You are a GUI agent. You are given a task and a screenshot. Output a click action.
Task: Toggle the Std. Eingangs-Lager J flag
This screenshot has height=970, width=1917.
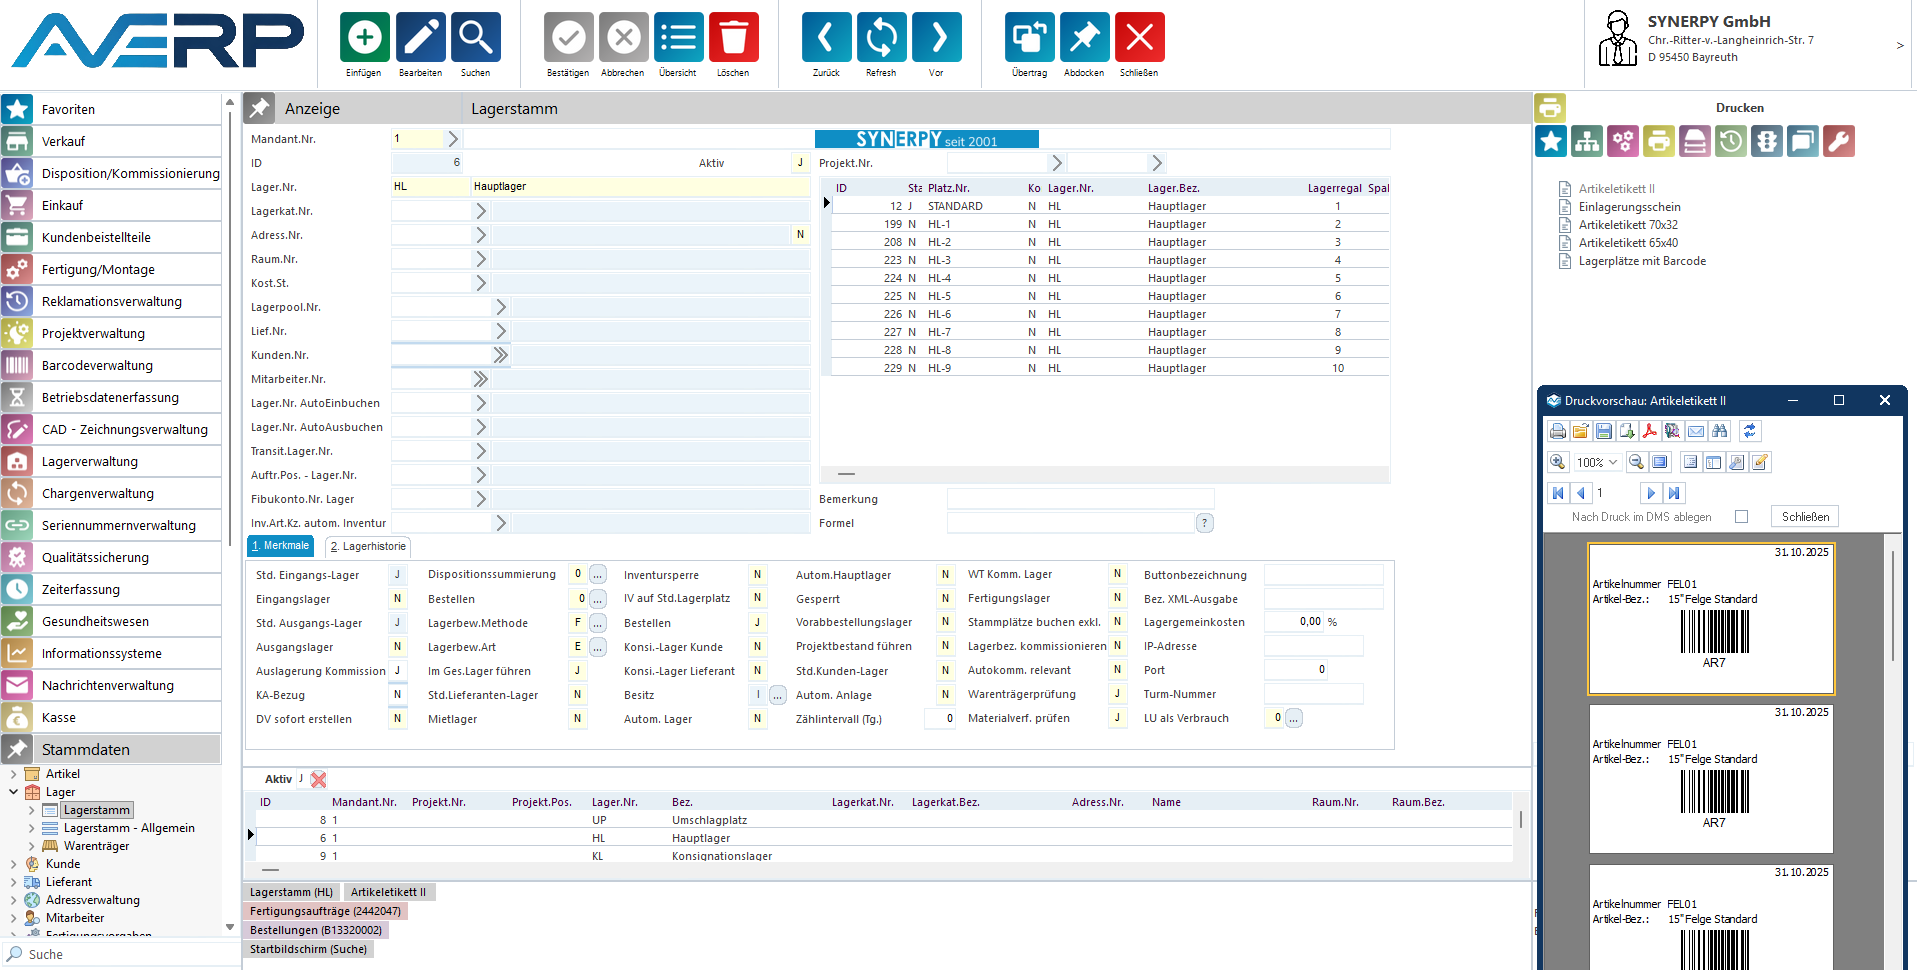(397, 575)
